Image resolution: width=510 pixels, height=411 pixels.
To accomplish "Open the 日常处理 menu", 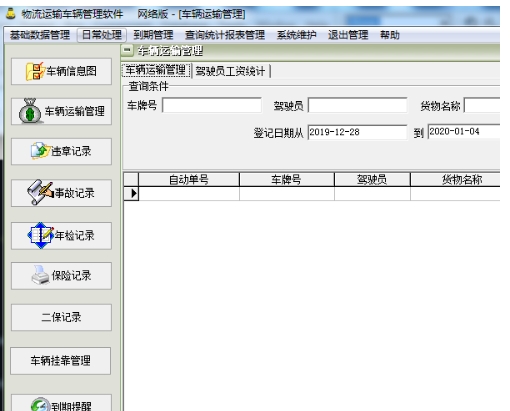I will click(x=102, y=35).
